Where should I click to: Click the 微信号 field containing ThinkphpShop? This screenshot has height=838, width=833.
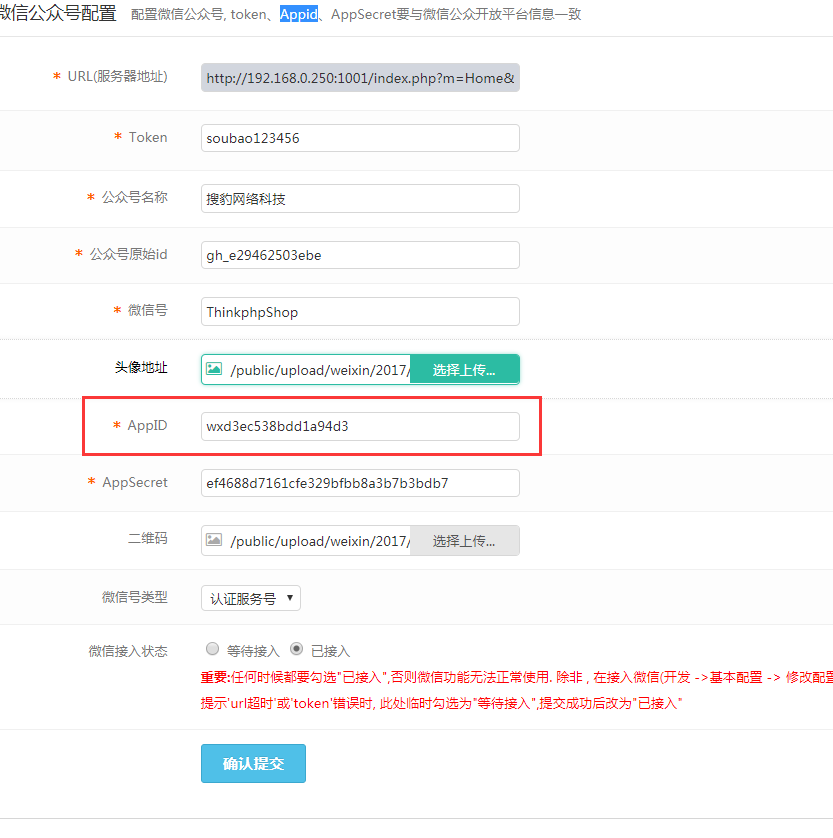pos(360,312)
